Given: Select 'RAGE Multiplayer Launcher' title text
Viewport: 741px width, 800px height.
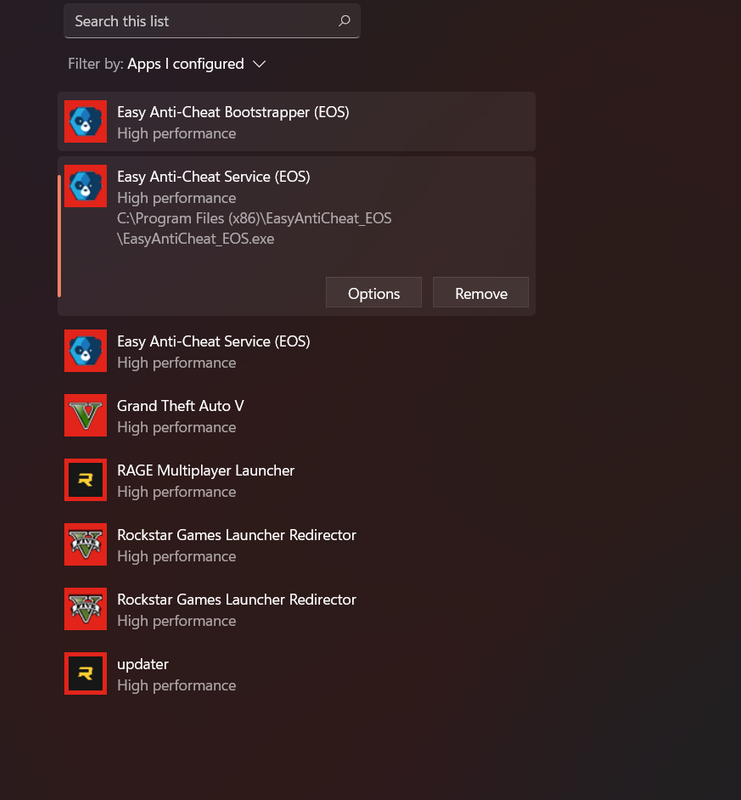Looking at the screenshot, I should coord(206,470).
